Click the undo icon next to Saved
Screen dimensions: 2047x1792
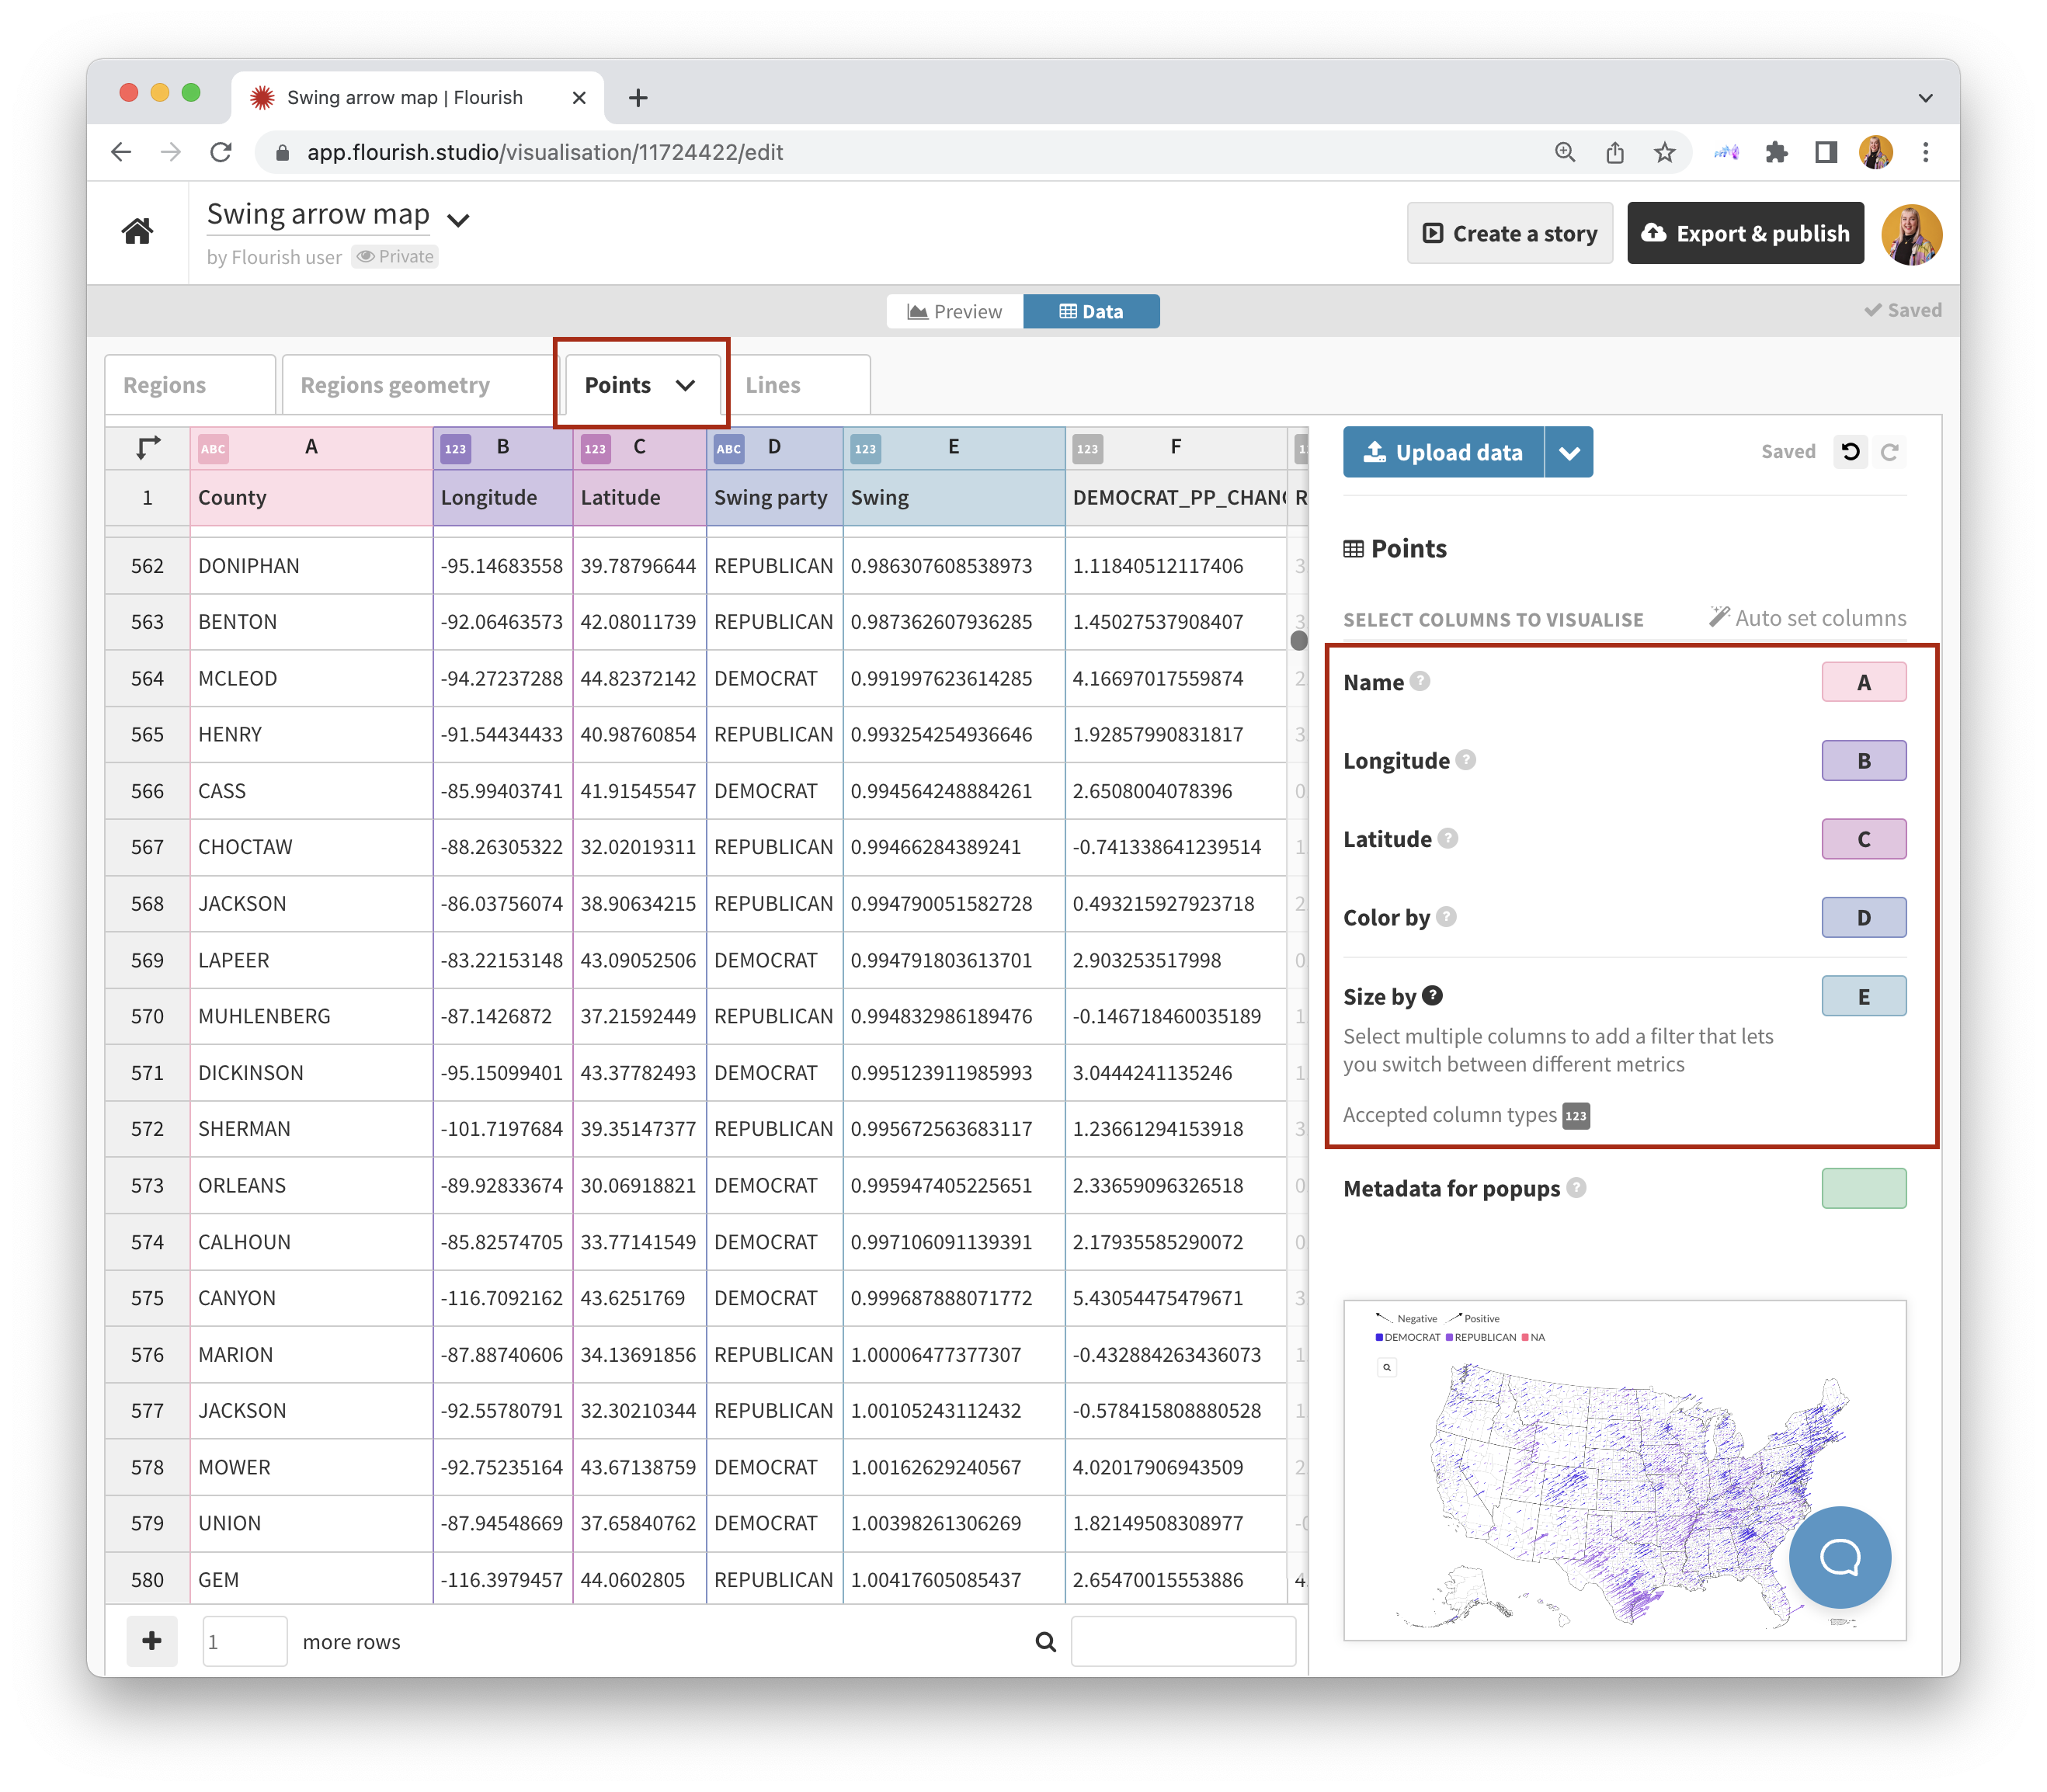click(1850, 452)
